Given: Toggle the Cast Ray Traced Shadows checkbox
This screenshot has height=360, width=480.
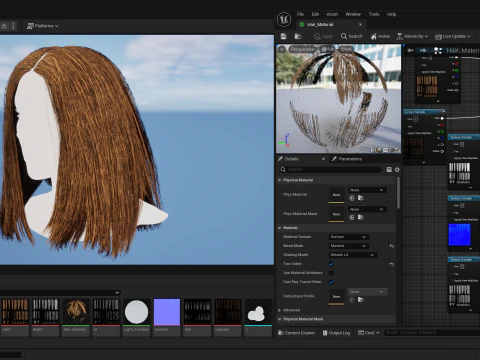Looking at the screenshot, I should 331,282.
